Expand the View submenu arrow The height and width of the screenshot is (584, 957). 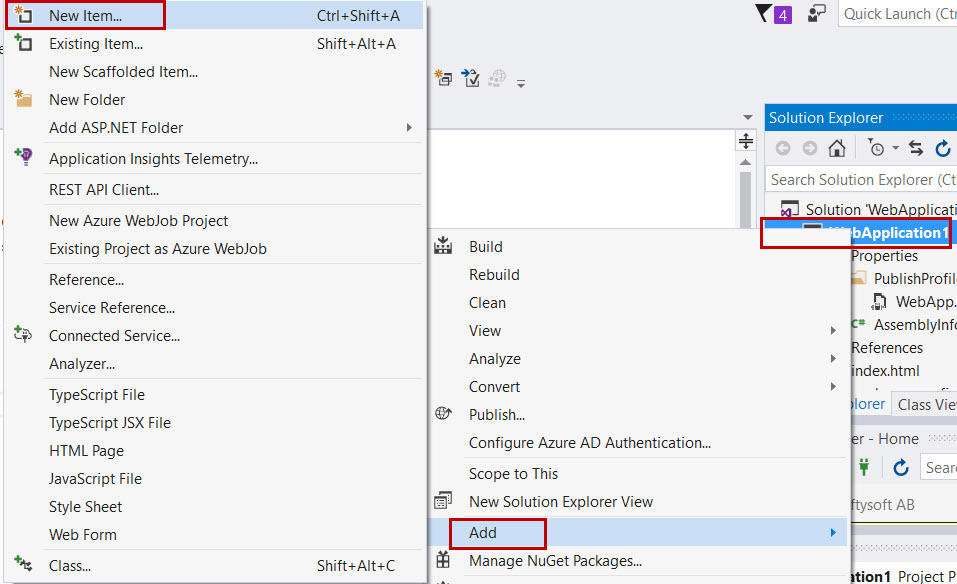pyautogui.click(x=833, y=331)
